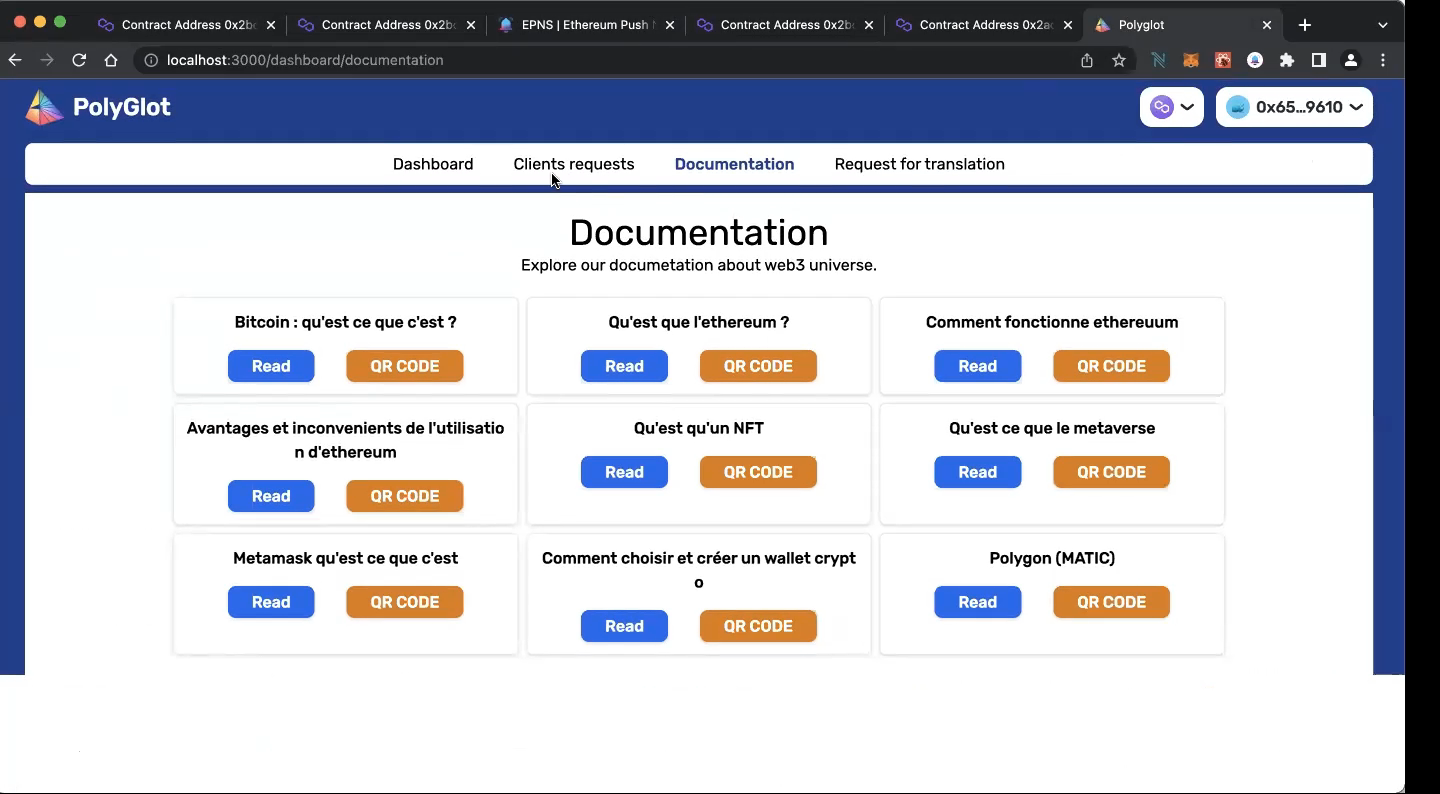This screenshot has height=794, width=1440.
Task: Read the Bitcoin article
Action: (271, 366)
